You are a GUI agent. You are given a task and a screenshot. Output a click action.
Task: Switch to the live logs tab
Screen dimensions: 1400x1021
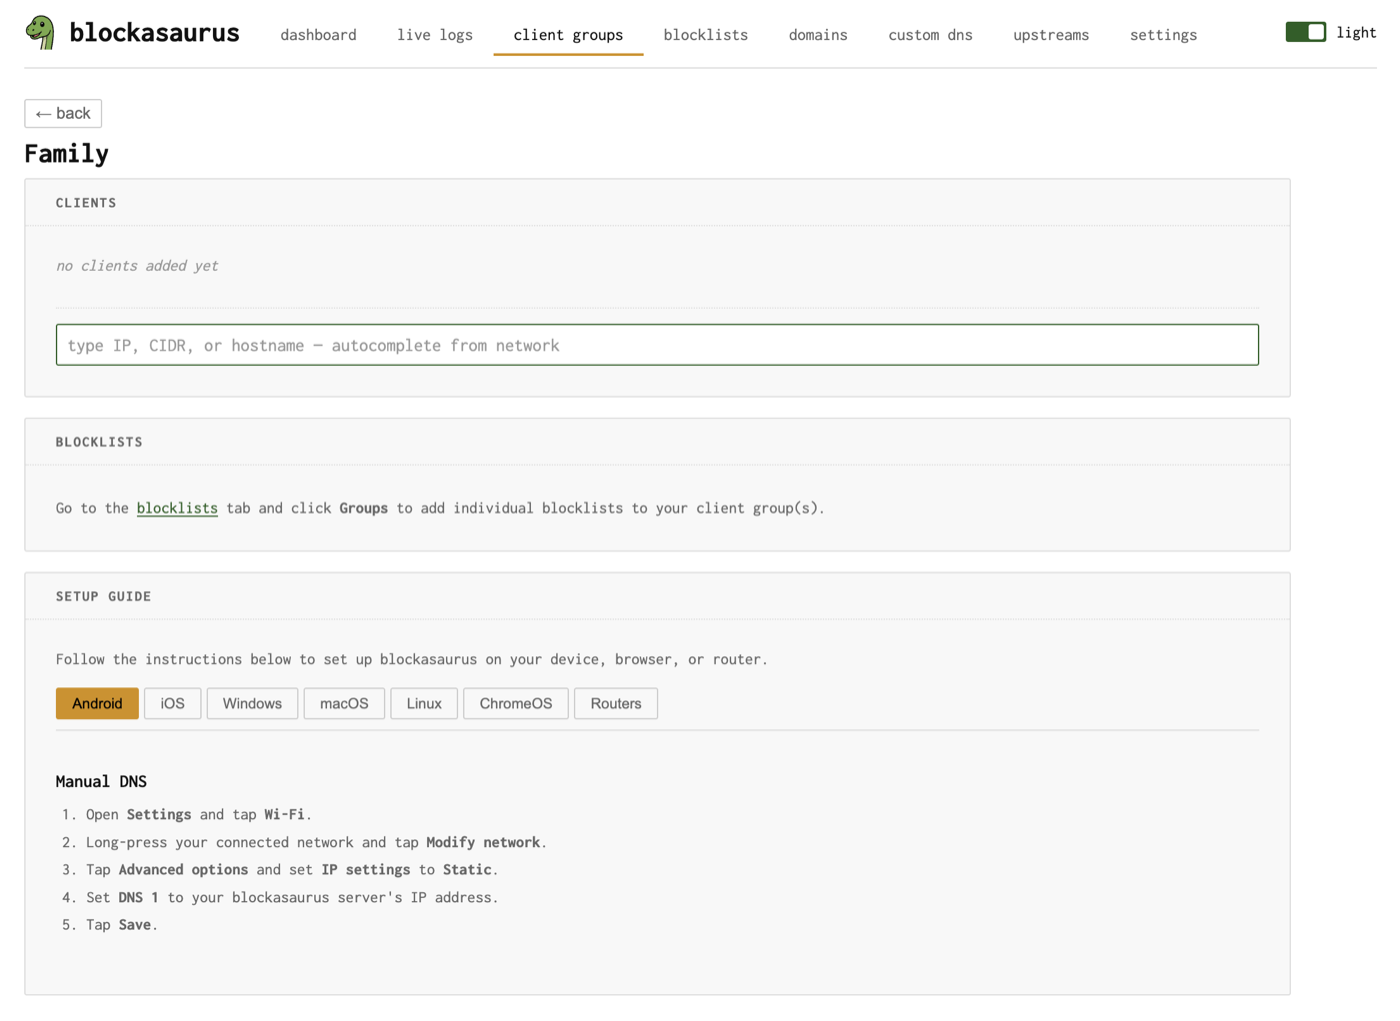click(x=434, y=35)
